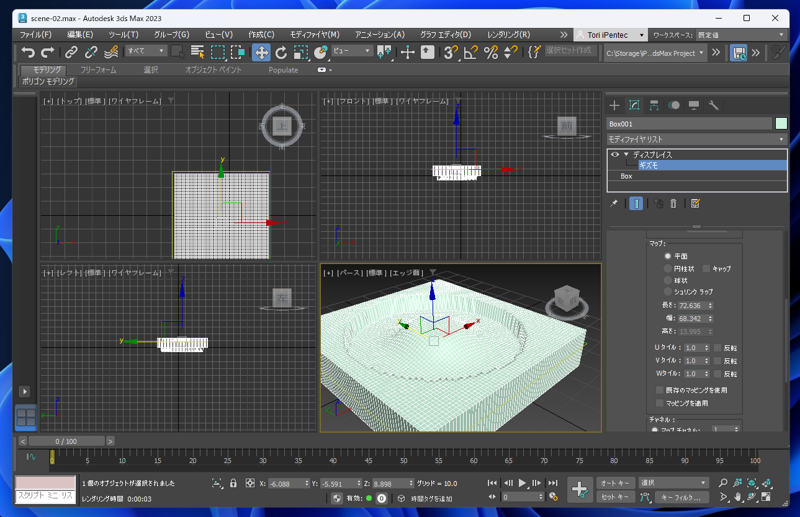Activate the Select and Move tool
The width and height of the screenshot is (800, 517).
click(261, 52)
